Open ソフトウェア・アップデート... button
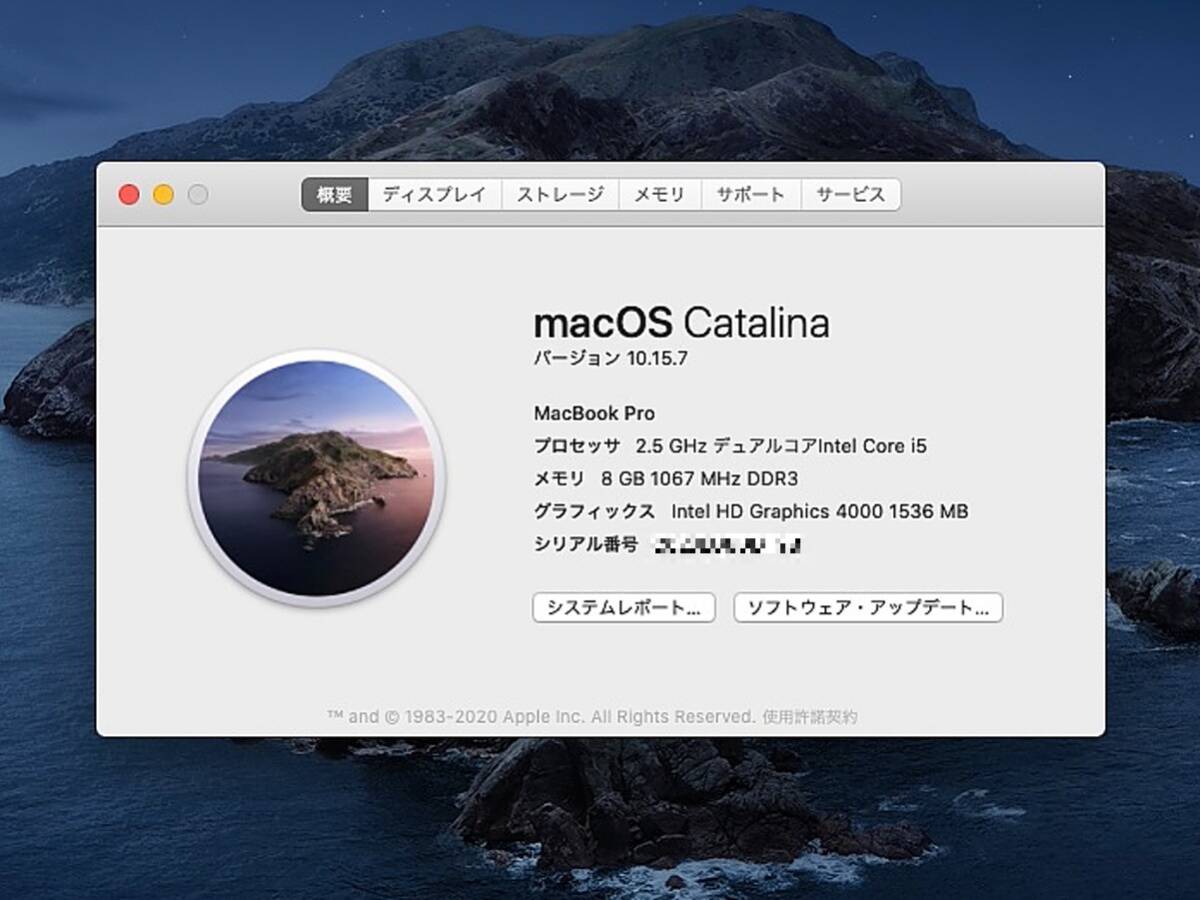Screen dimensions: 1200x900 point(868,608)
